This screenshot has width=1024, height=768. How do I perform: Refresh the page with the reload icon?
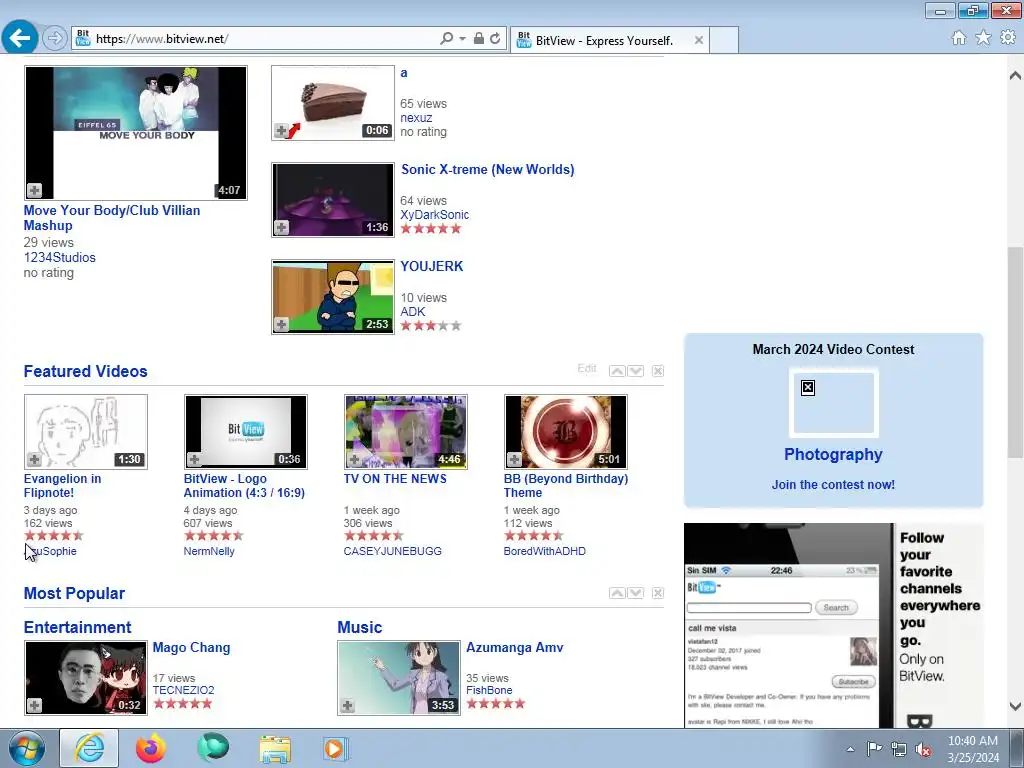coord(496,39)
